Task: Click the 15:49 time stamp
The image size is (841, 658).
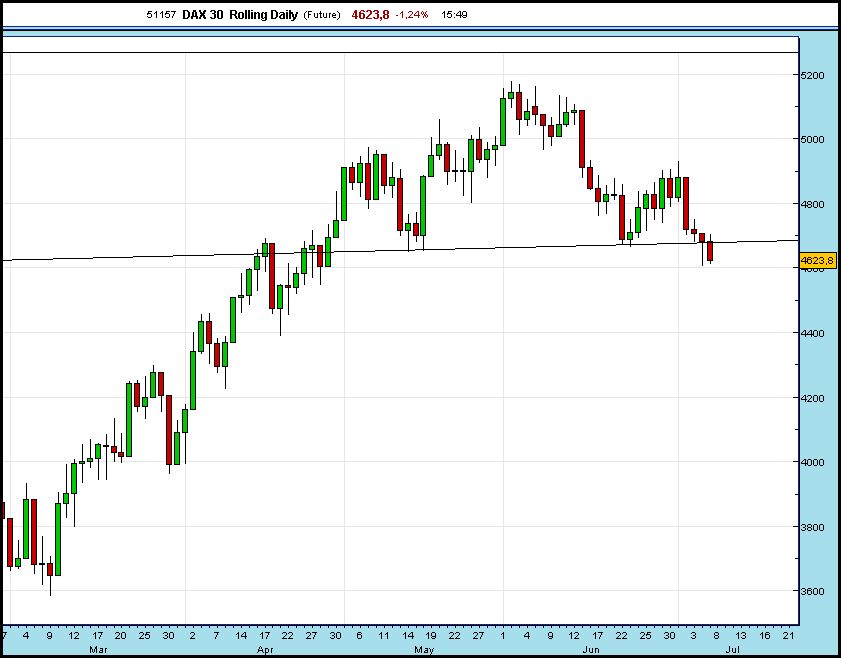Action: [454, 15]
